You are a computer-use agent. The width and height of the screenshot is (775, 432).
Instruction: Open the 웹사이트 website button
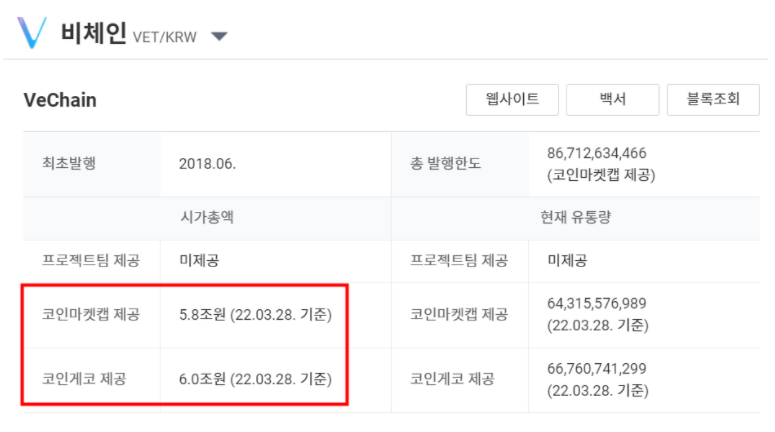click(512, 100)
